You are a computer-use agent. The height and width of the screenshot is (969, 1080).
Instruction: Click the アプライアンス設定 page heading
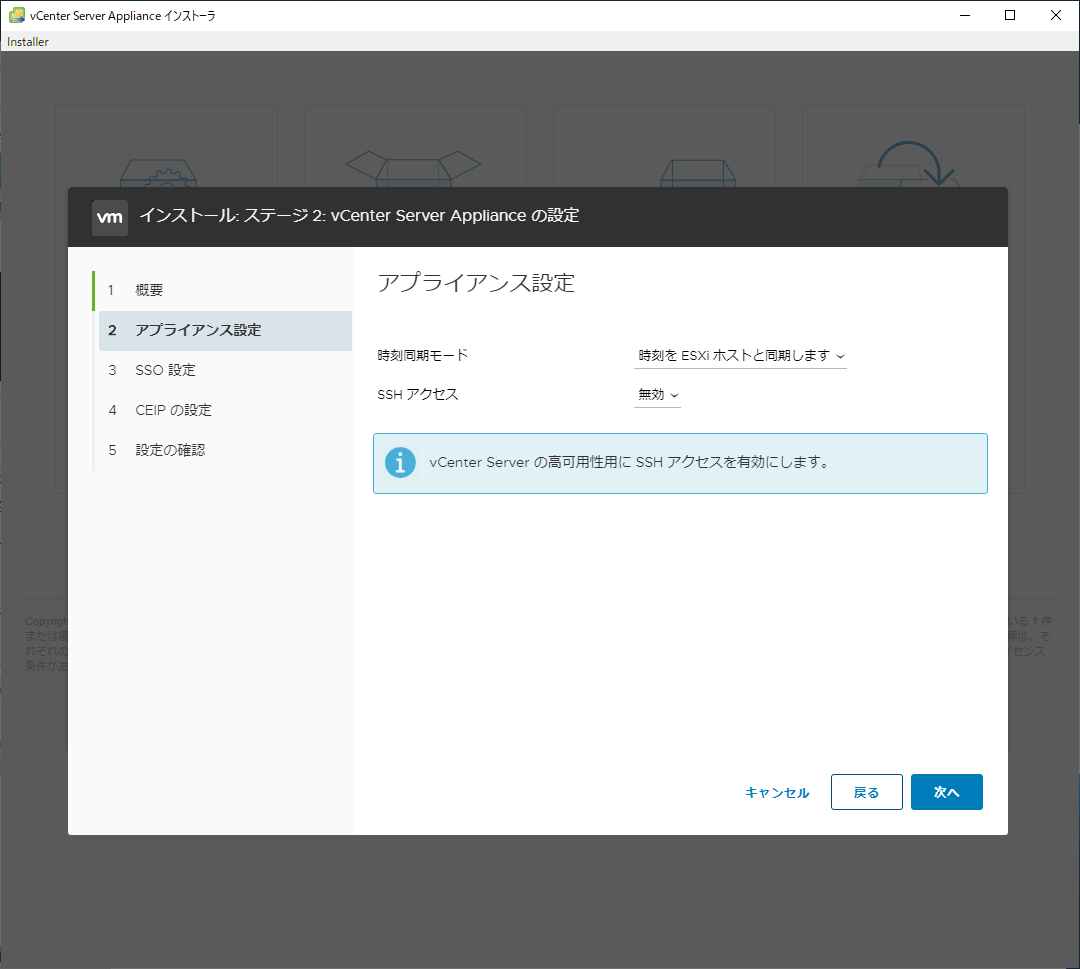point(476,283)
